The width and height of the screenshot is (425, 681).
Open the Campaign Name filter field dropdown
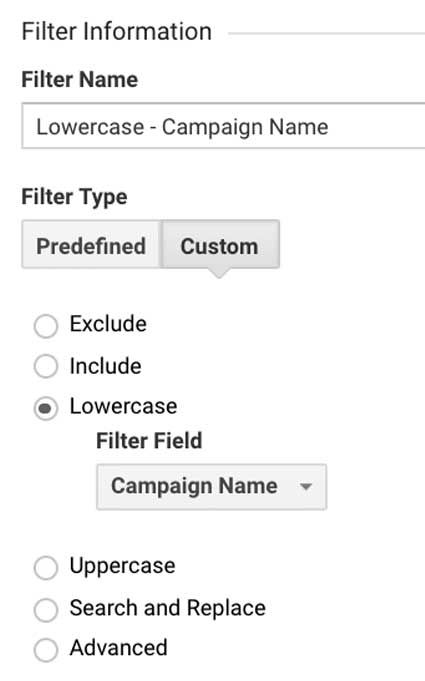211,486
